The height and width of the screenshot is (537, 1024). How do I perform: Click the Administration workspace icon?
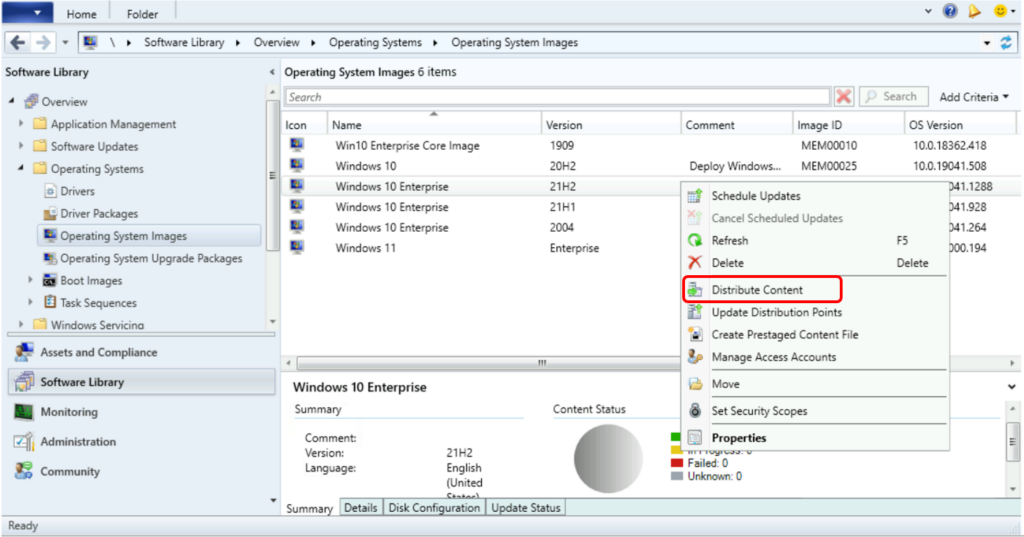(24, 442)
